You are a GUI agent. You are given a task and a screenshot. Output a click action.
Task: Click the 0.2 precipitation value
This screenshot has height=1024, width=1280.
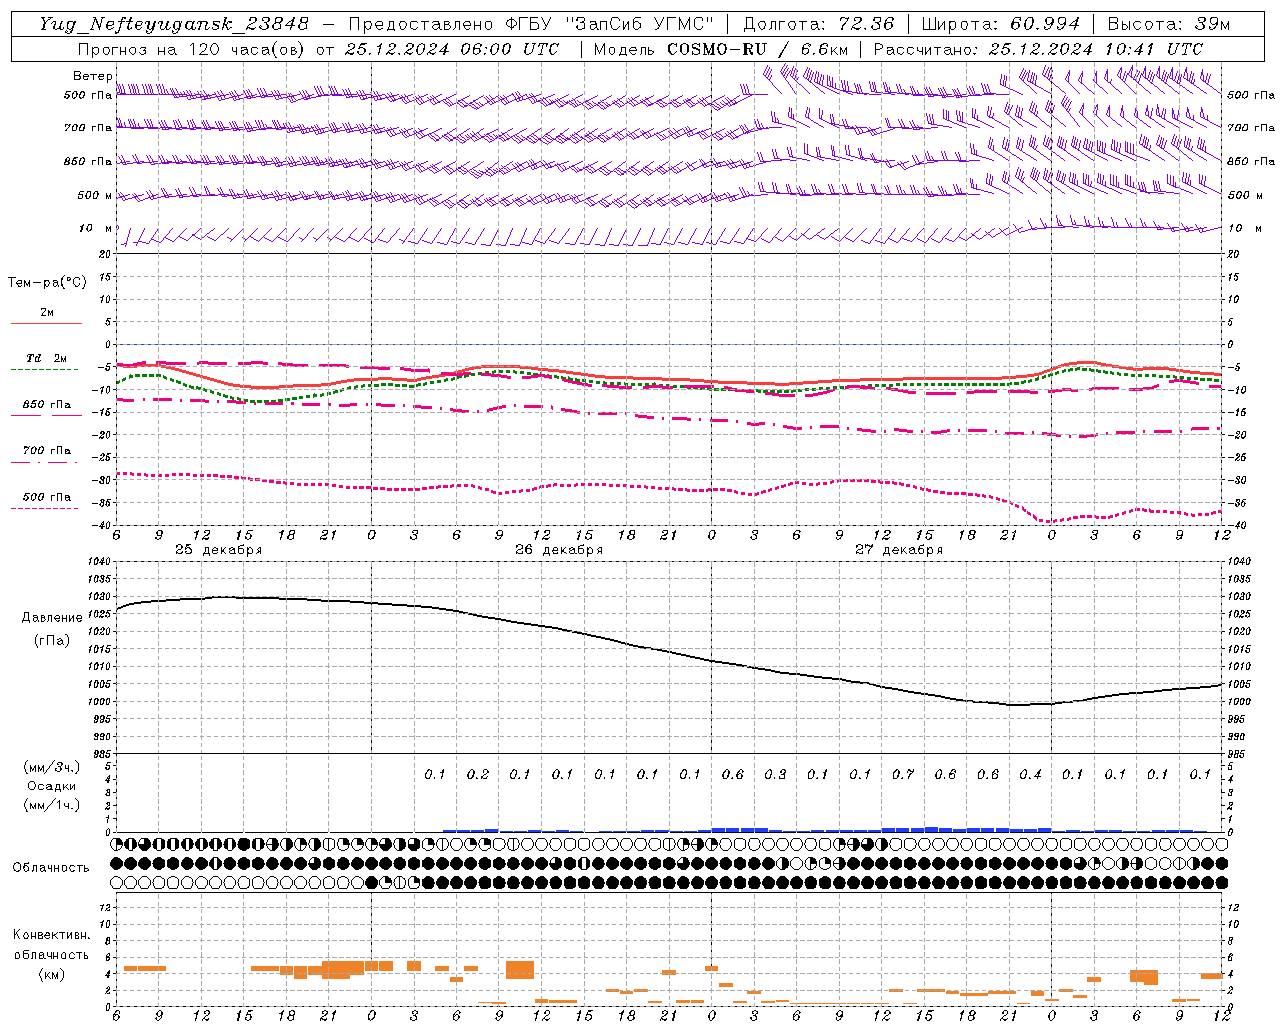(x=478, y=774)
